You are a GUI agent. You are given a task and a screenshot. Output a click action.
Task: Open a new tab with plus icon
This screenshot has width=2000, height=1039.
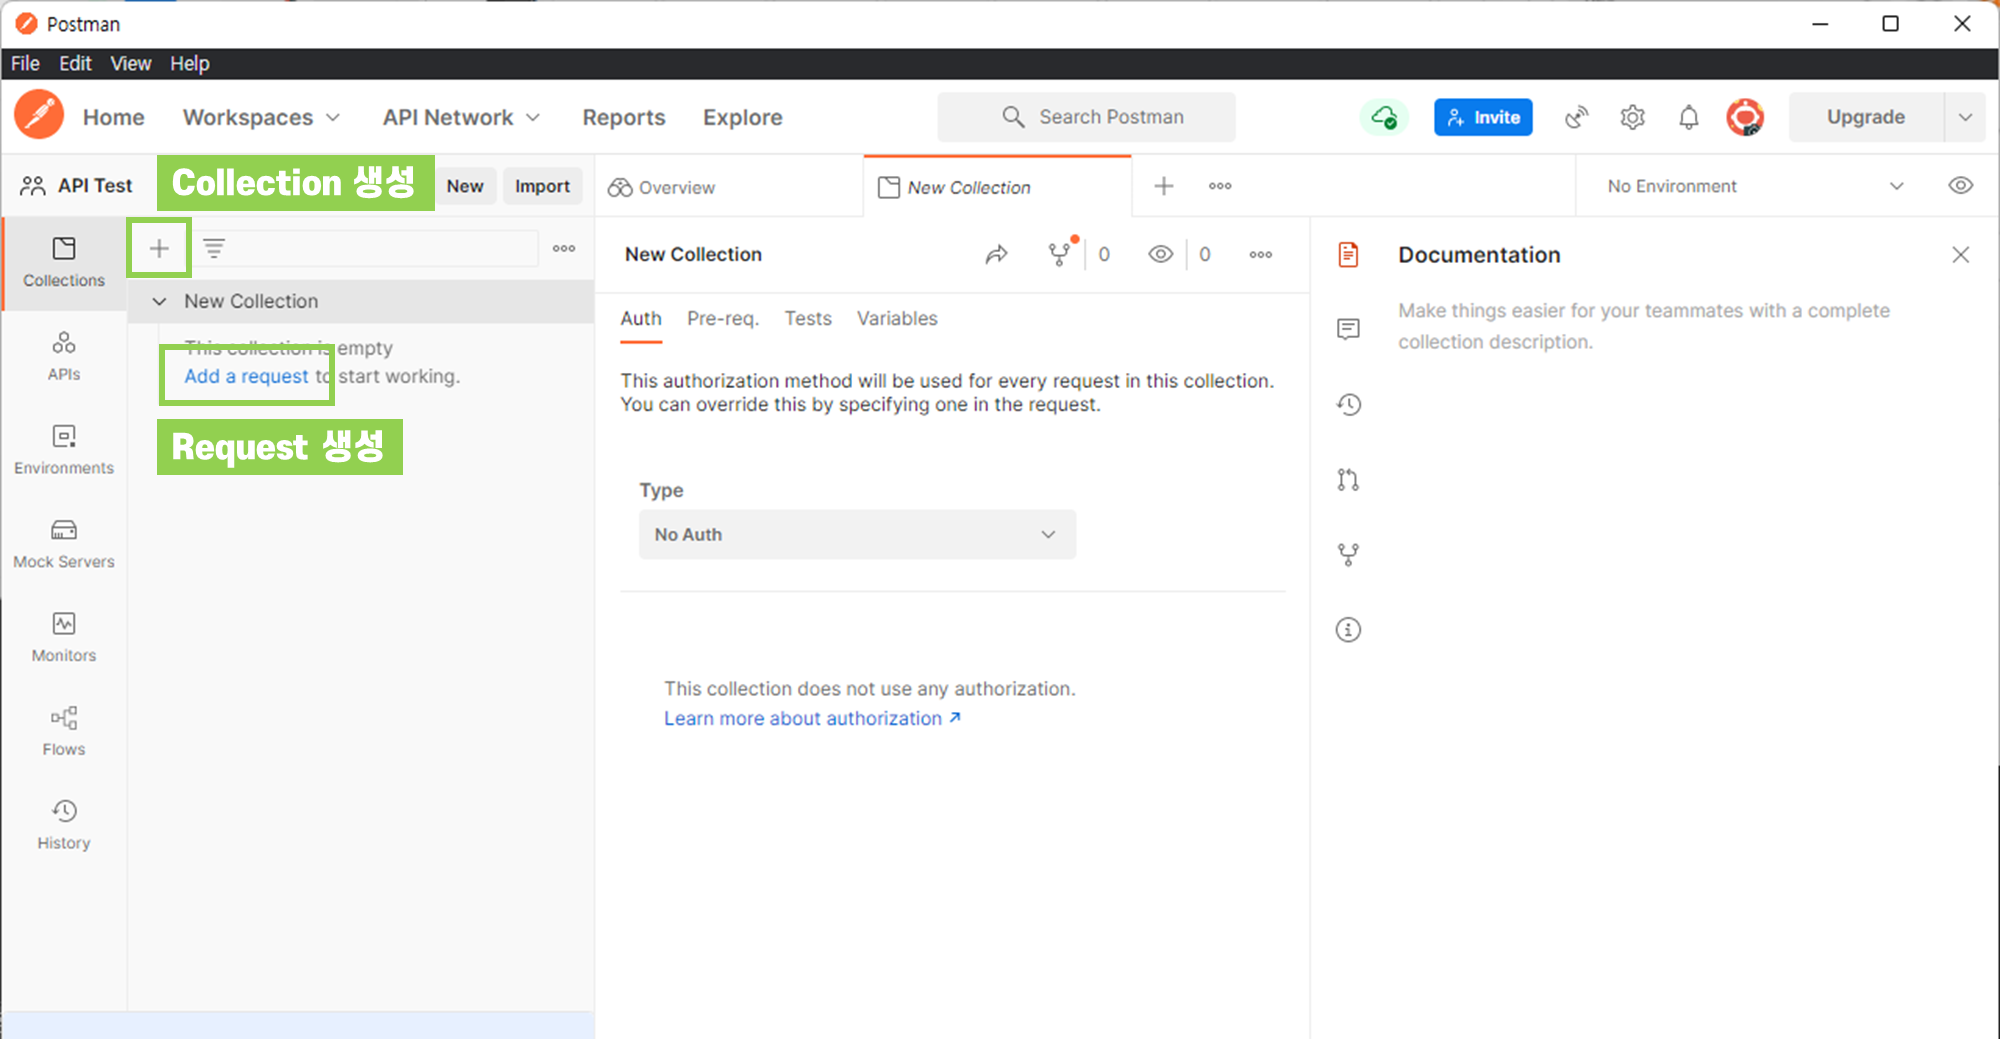(1164, 186)
